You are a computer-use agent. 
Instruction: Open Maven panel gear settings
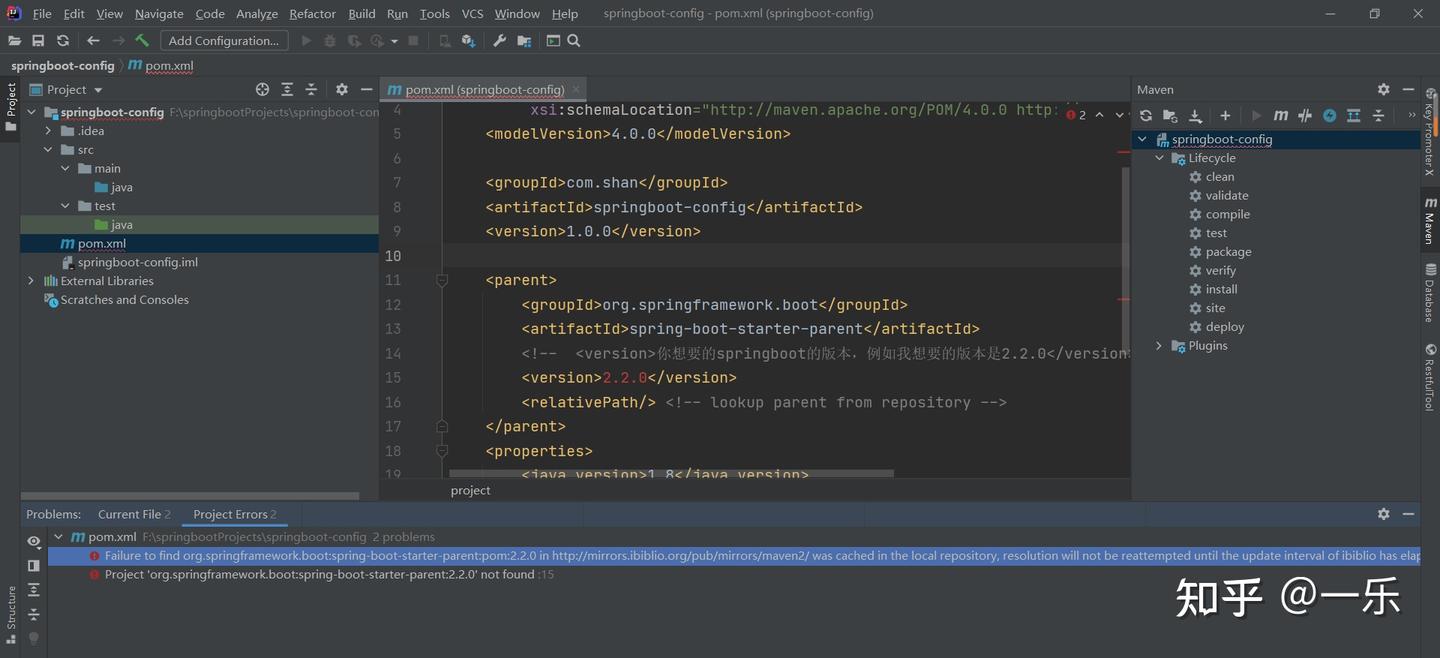point(1384,89)
